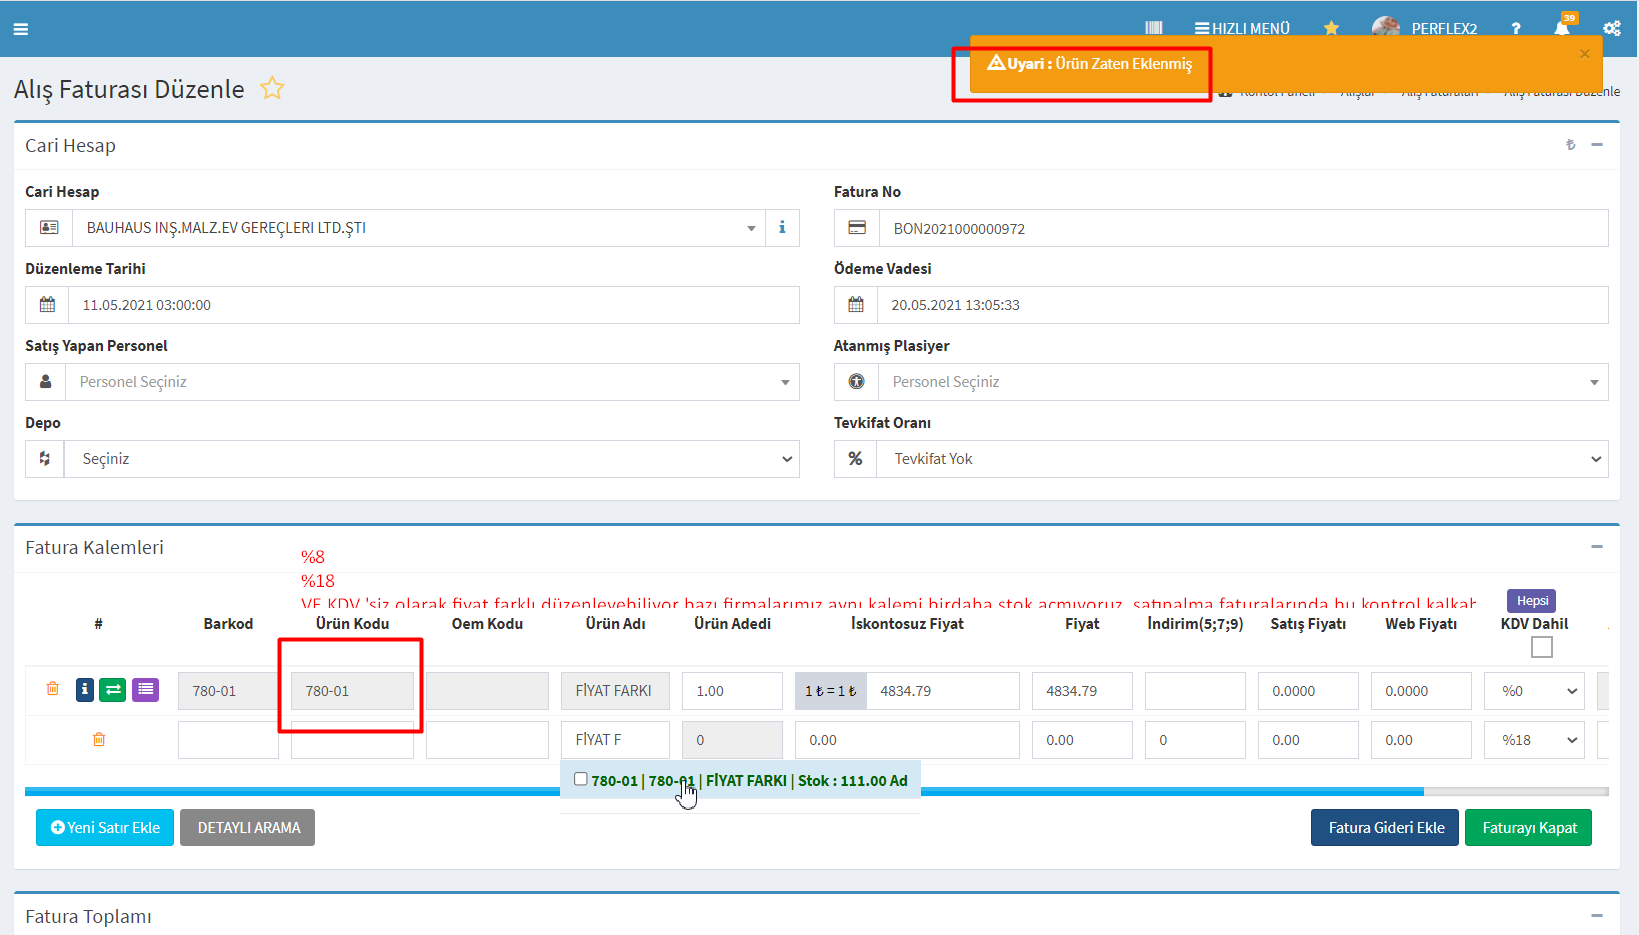Delete first invoice row with trash icon
The height and width of the screenshot is (935, 1639).
point(53,689)
